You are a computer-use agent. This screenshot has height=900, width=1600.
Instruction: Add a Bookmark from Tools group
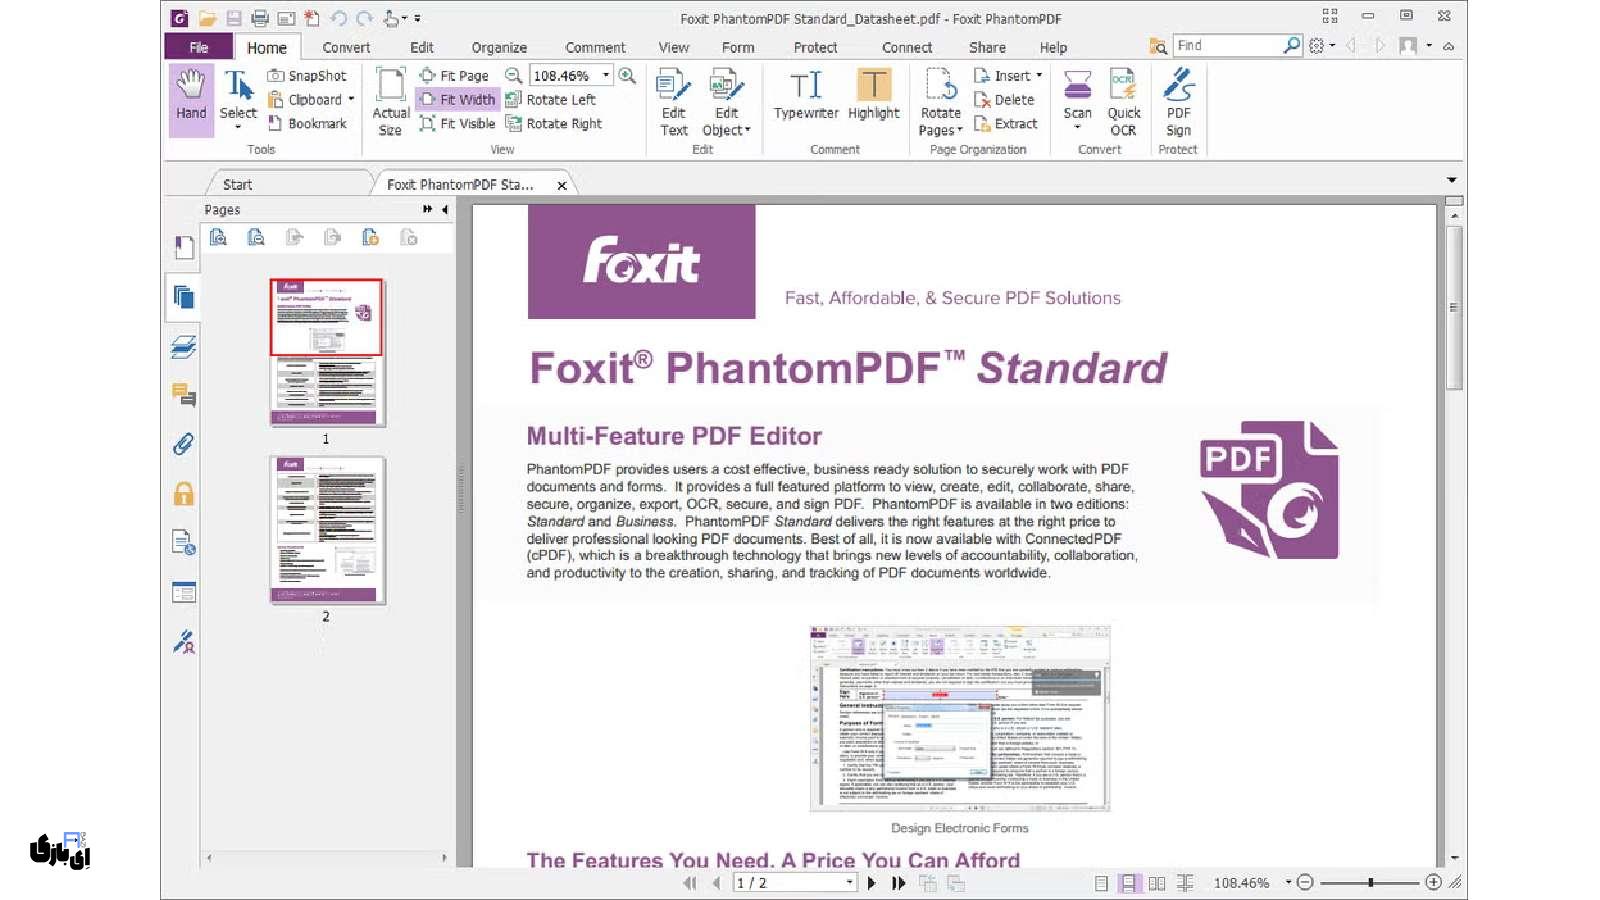tap(307, 124)
